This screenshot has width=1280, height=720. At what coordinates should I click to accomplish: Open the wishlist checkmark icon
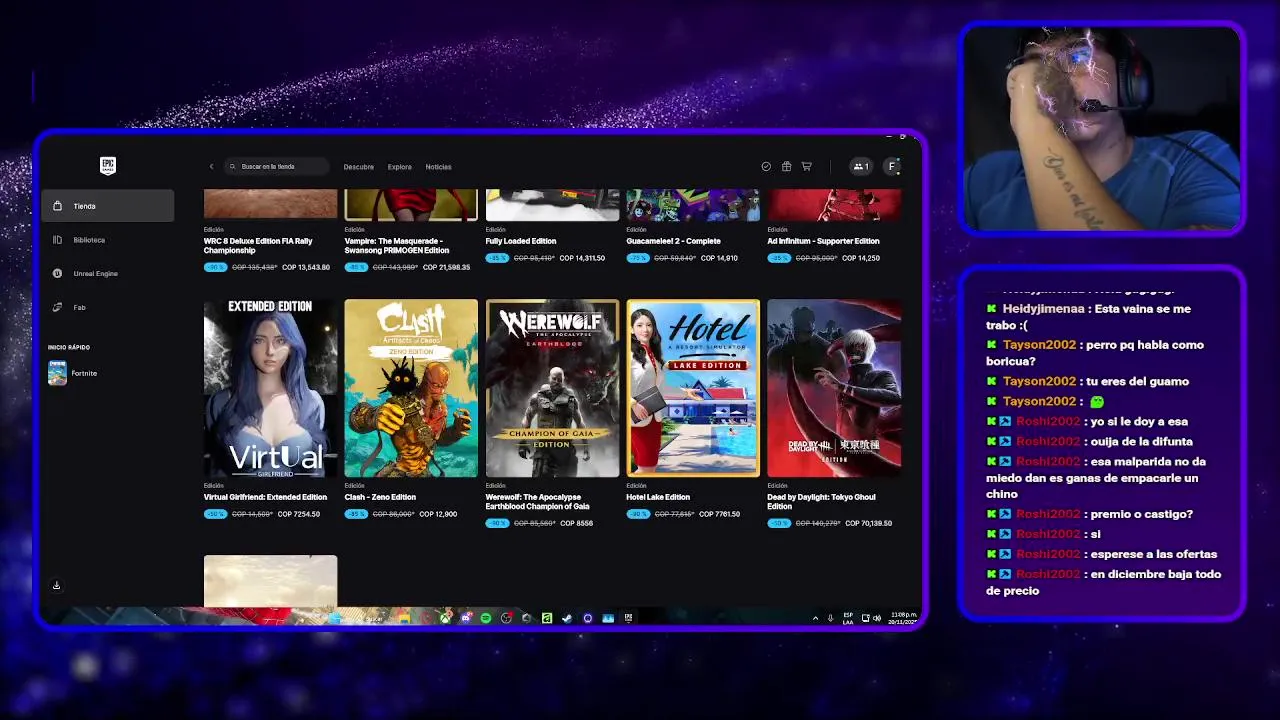[x=766, y=166]
